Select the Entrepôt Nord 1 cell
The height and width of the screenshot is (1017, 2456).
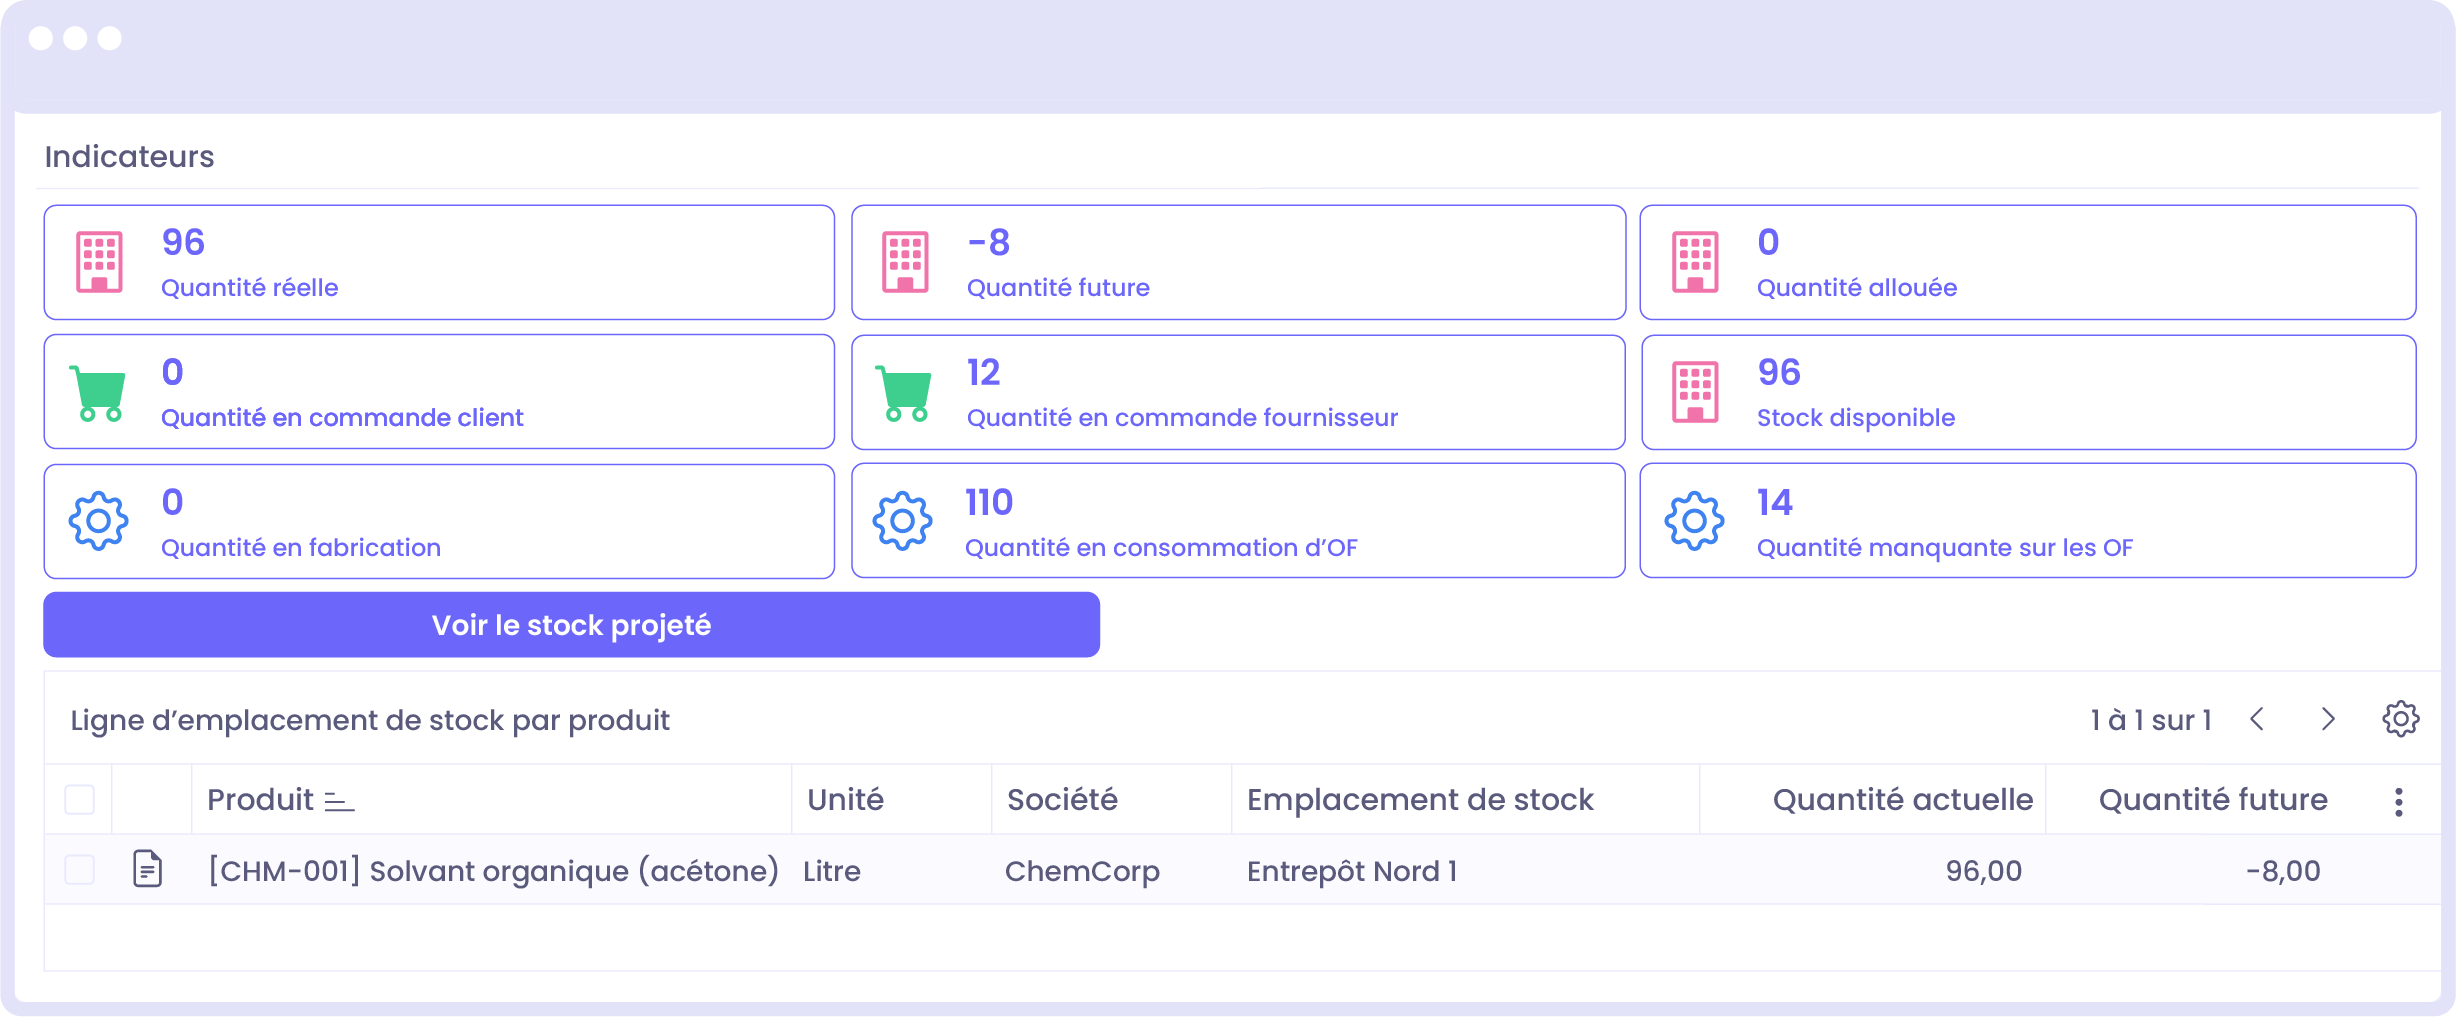point(1352,871)
